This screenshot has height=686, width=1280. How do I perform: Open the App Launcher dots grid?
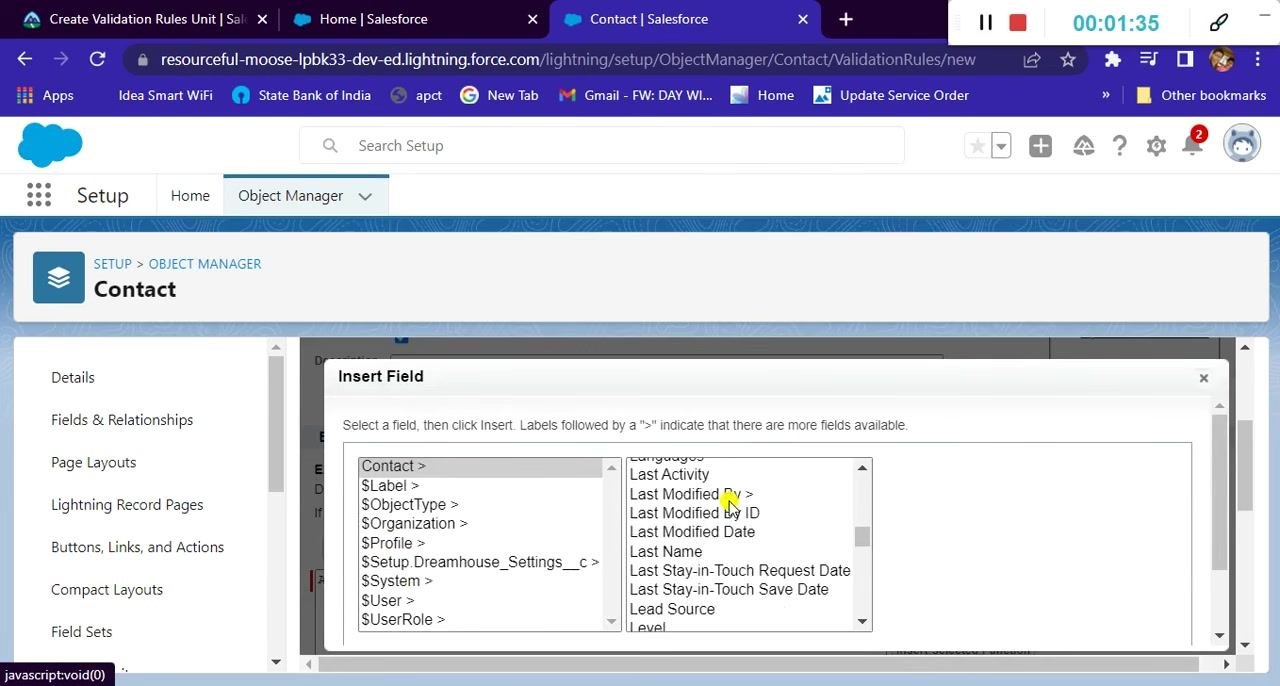39,195
